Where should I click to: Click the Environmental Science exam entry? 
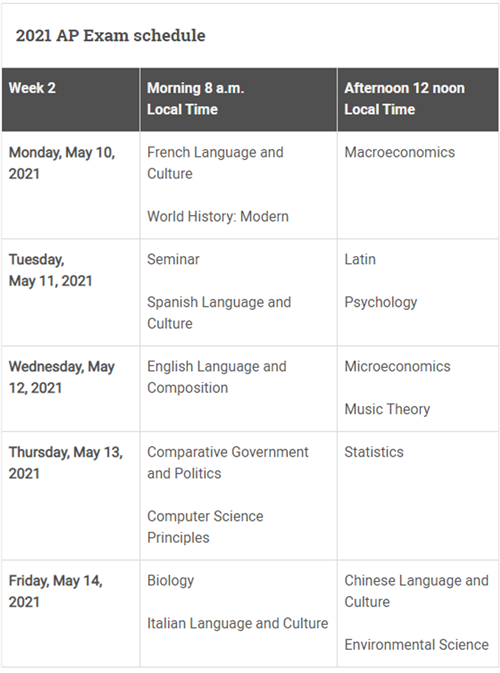416,645
